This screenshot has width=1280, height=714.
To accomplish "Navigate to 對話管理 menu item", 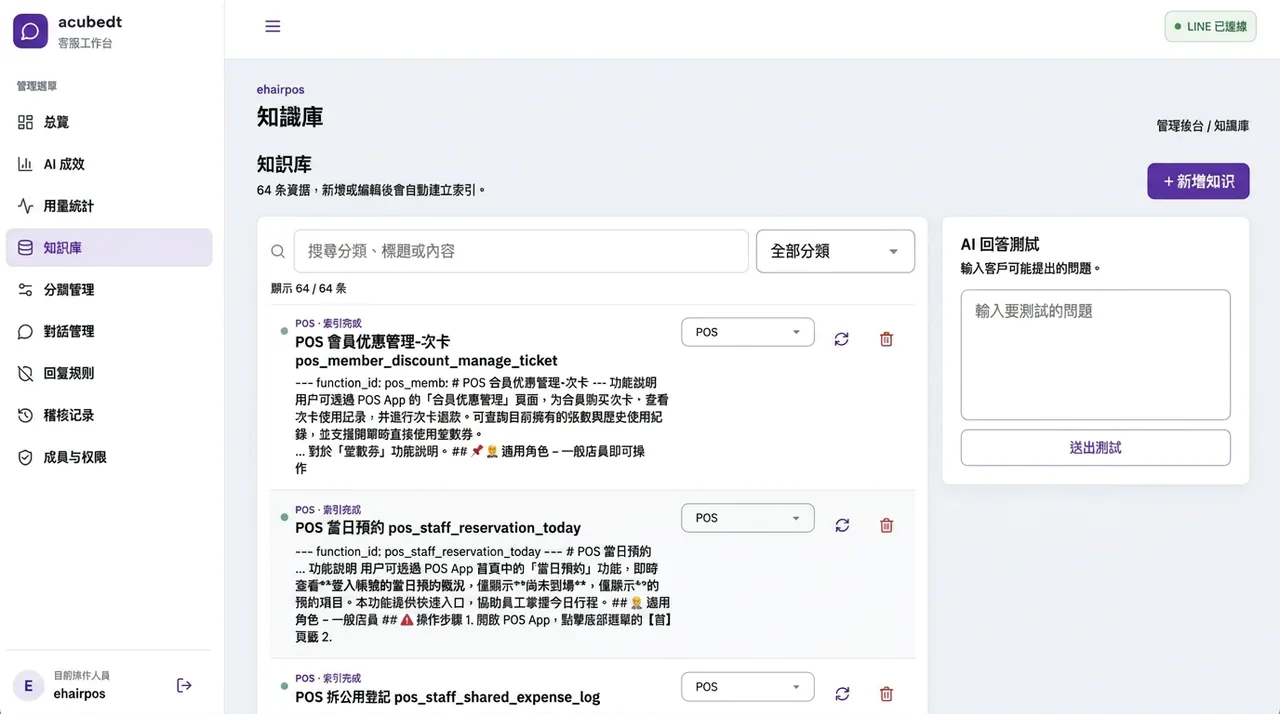I will 109,331.
